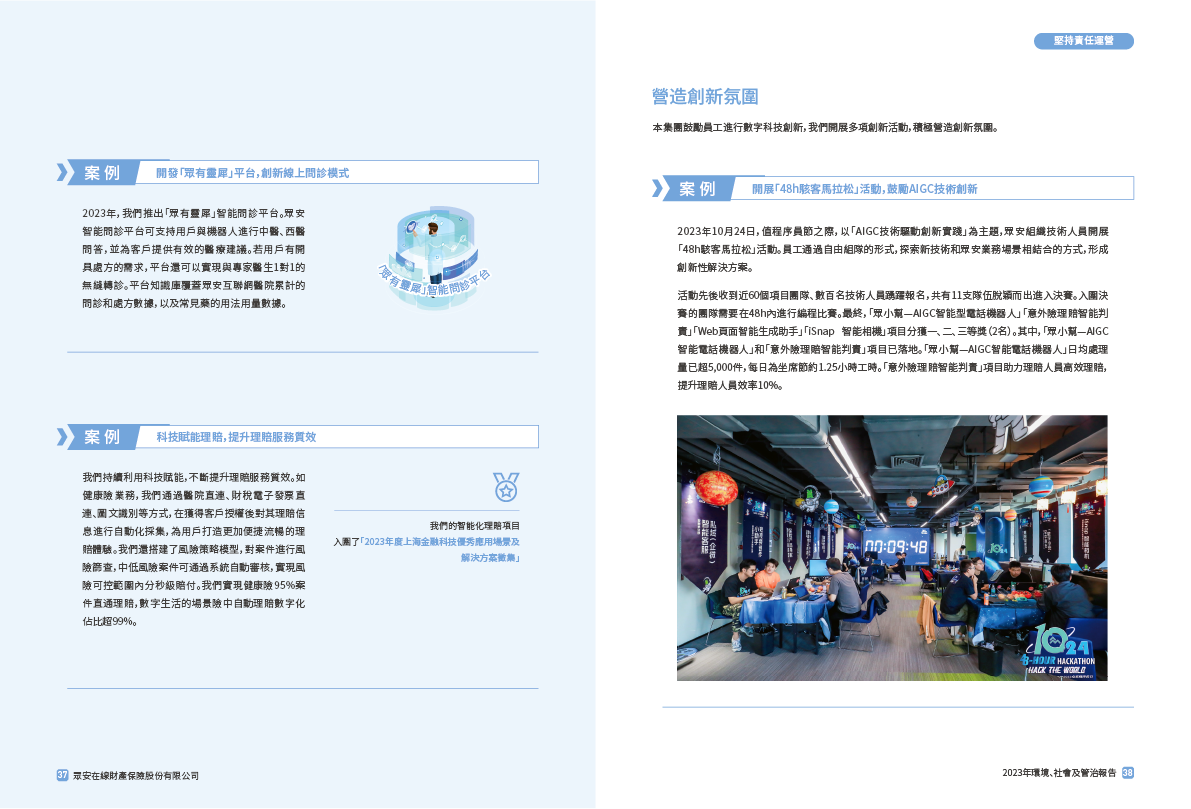Click the chevron beside the 科技賦能理賠 case
1191x809 pixels.
(x=63, y=436)
